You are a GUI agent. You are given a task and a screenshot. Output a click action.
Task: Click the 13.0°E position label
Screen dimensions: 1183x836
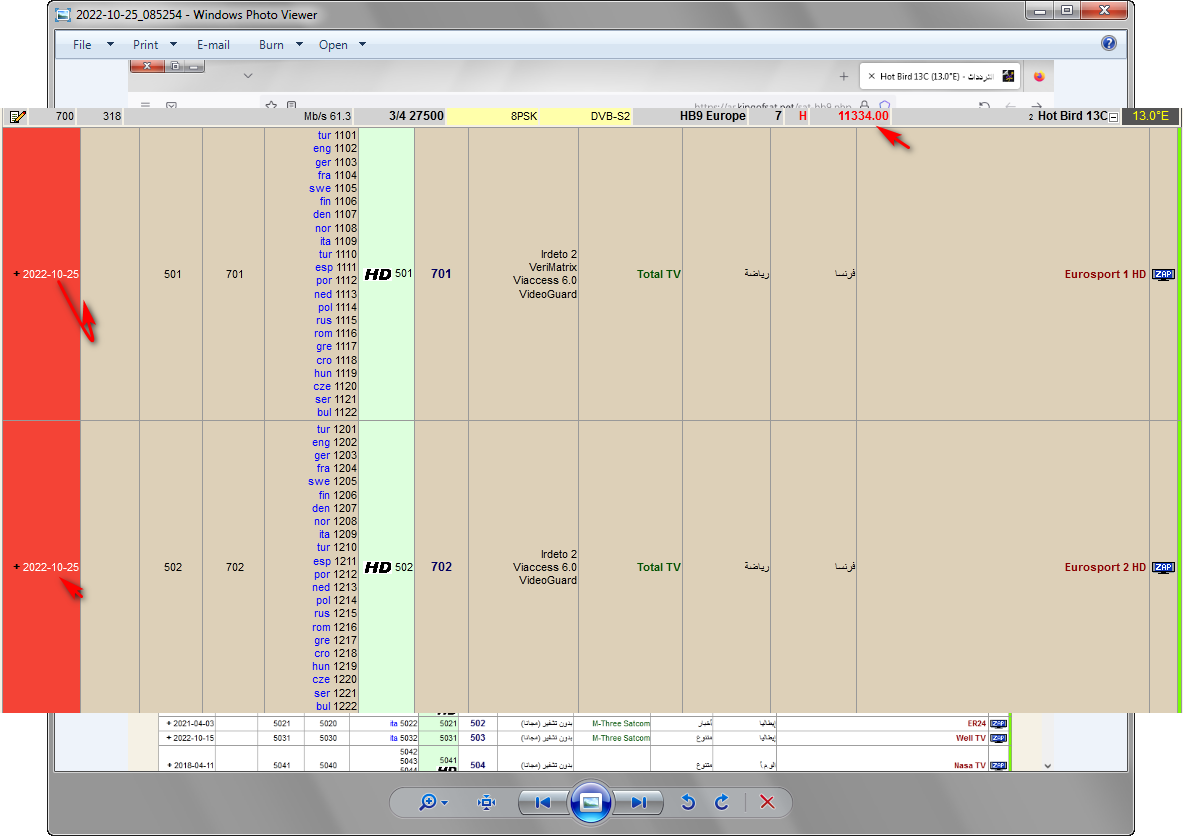pos(1150,115)
